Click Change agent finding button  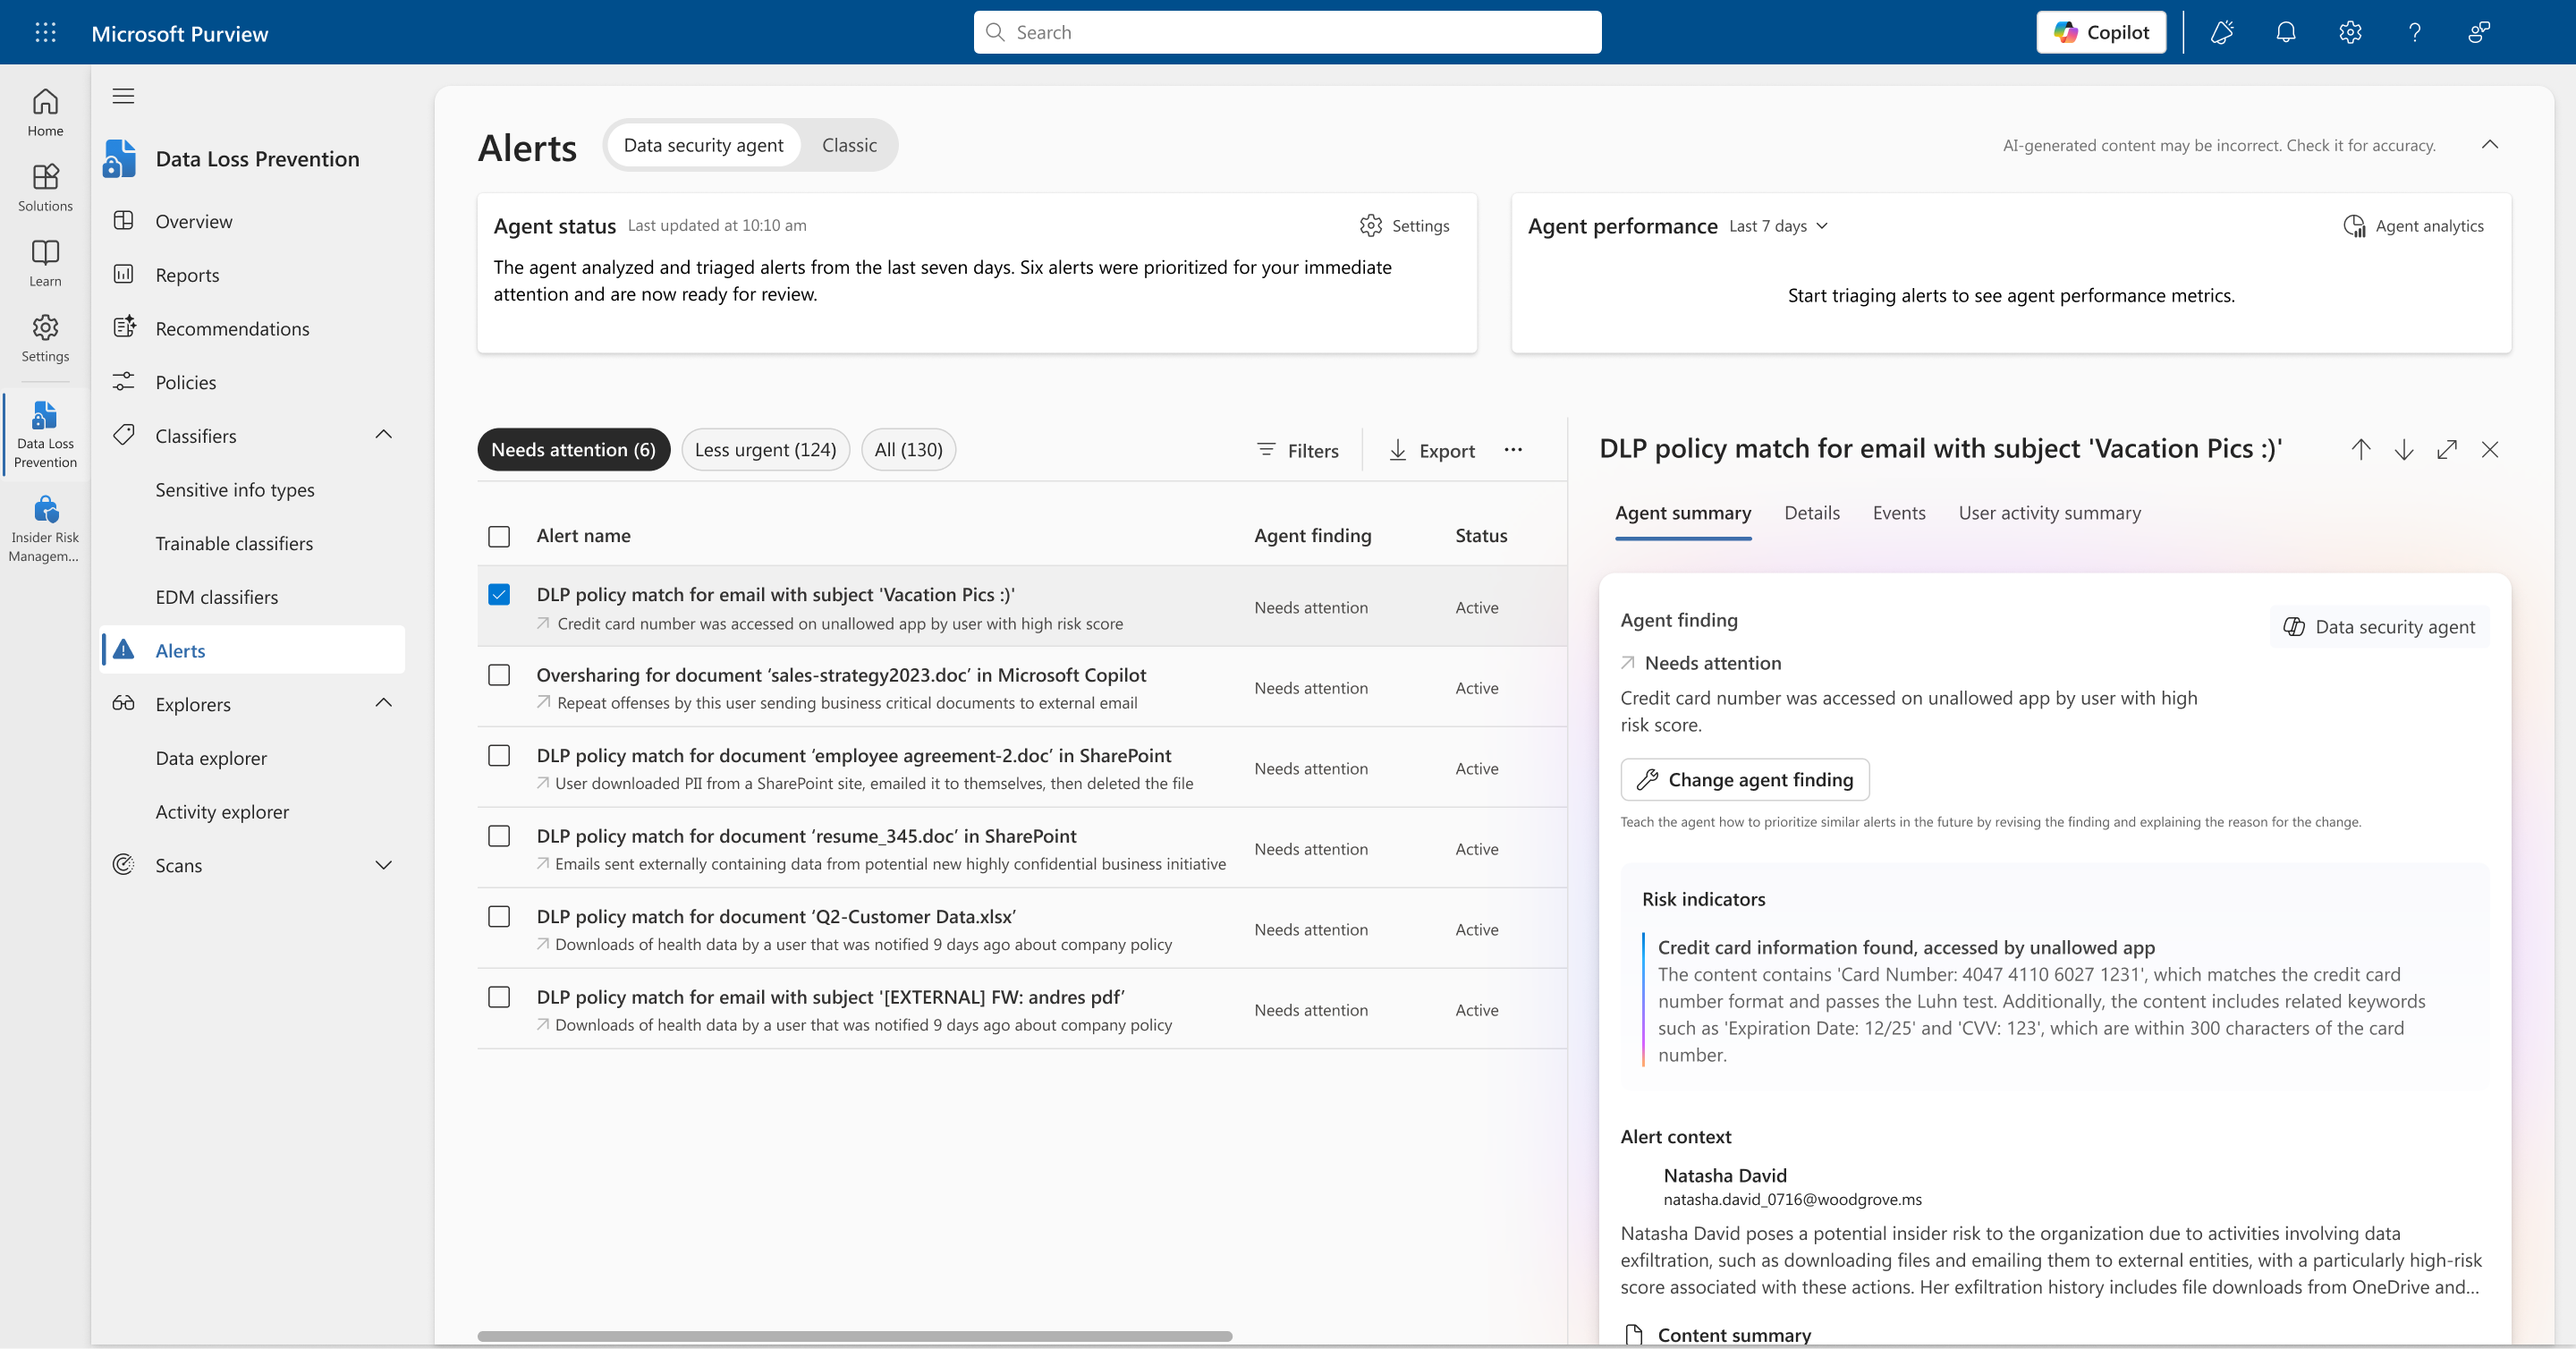click(1745, 780)
